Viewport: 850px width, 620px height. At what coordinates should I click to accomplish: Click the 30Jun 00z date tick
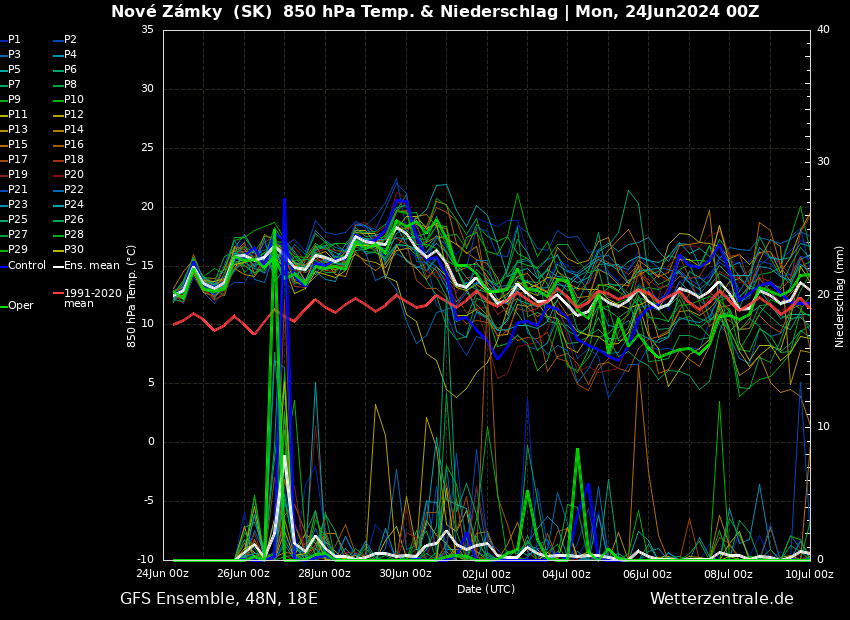pyautogui.click(x=405, y=574)
